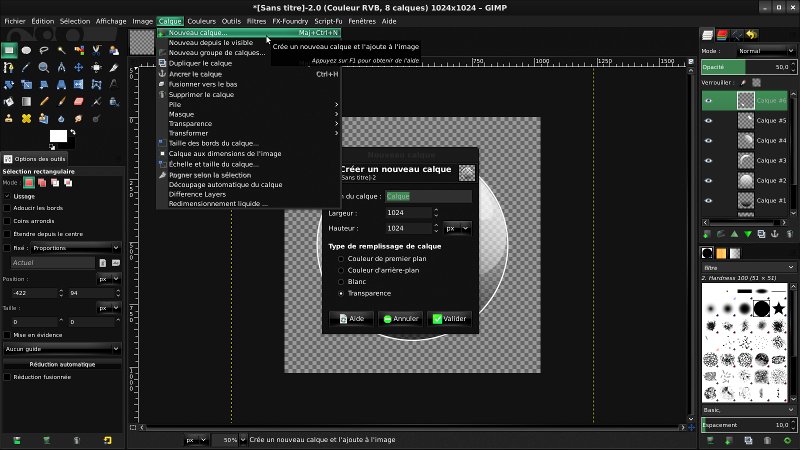Enable Réduction fusionnée checkbox
This screenshot has height=450, width=800.
click(7, 377)
